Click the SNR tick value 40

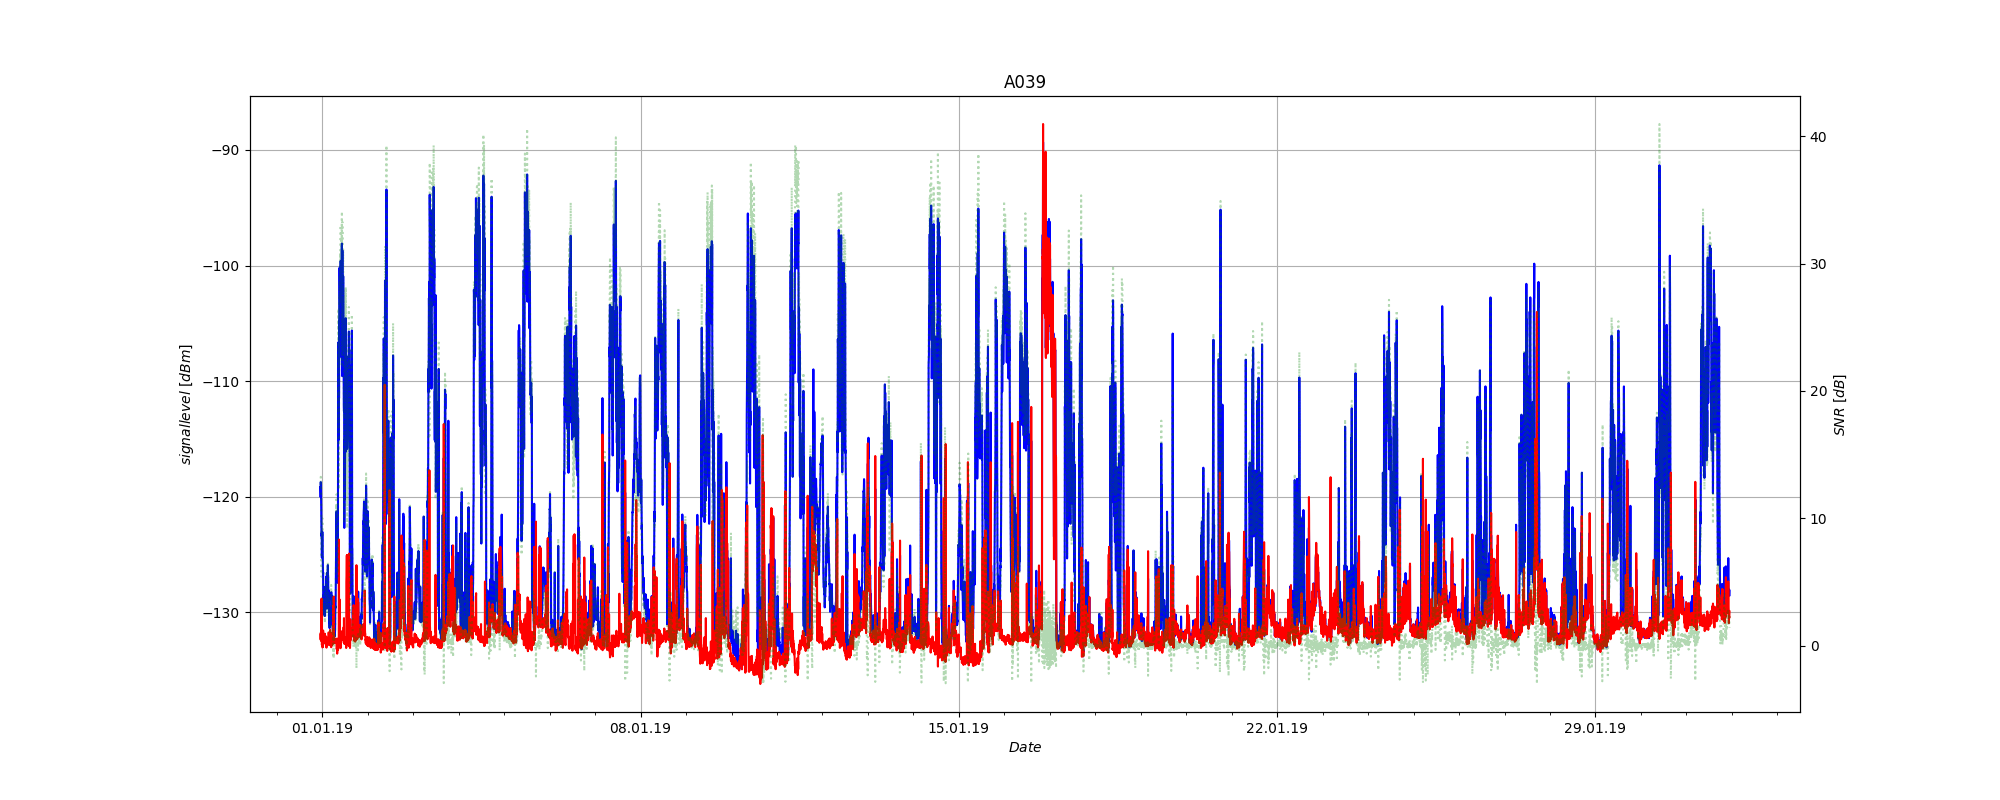tap(1817, 137)
